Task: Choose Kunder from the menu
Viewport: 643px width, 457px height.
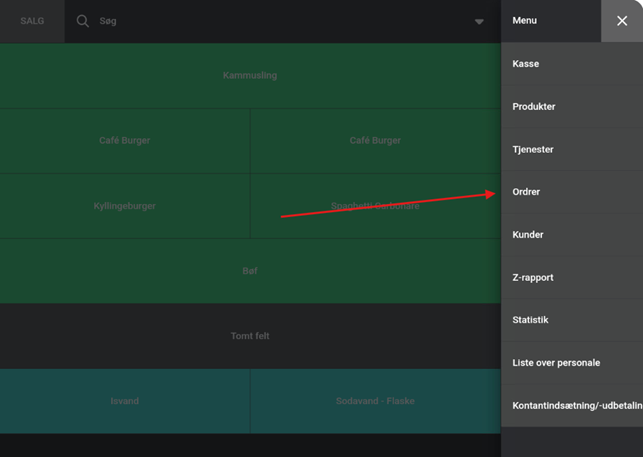Action: point(528,235)
